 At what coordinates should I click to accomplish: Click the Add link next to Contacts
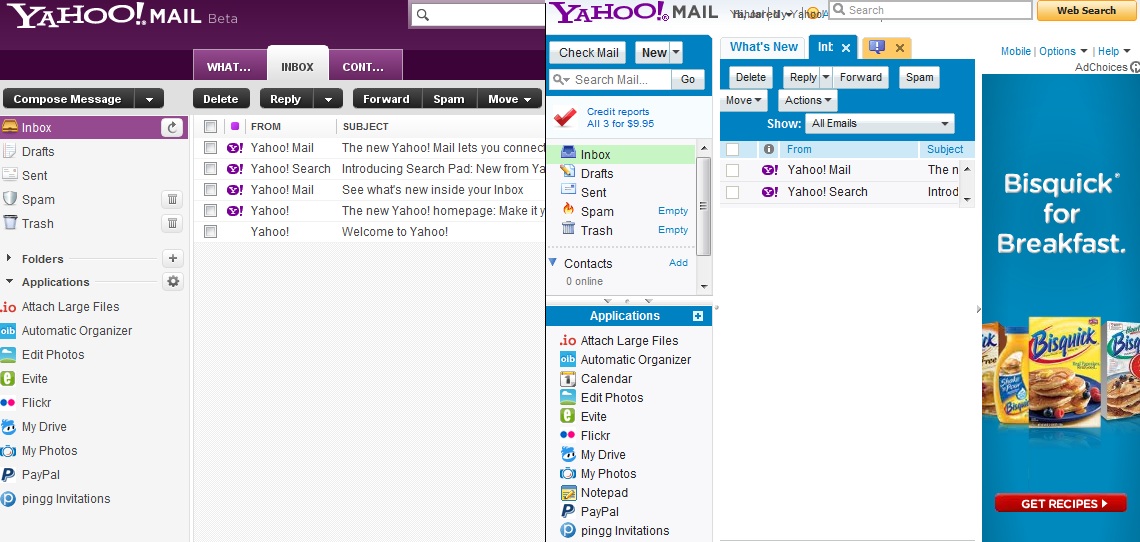point(678,263)
